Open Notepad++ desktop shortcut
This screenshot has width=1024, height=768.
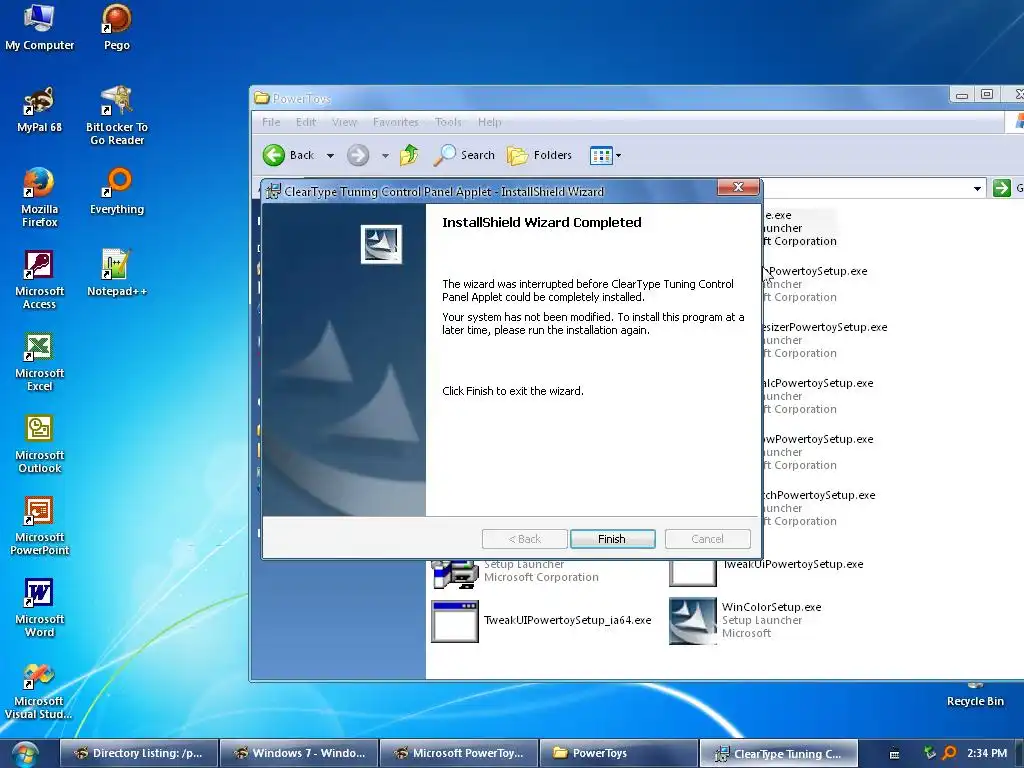click(117, 273)
